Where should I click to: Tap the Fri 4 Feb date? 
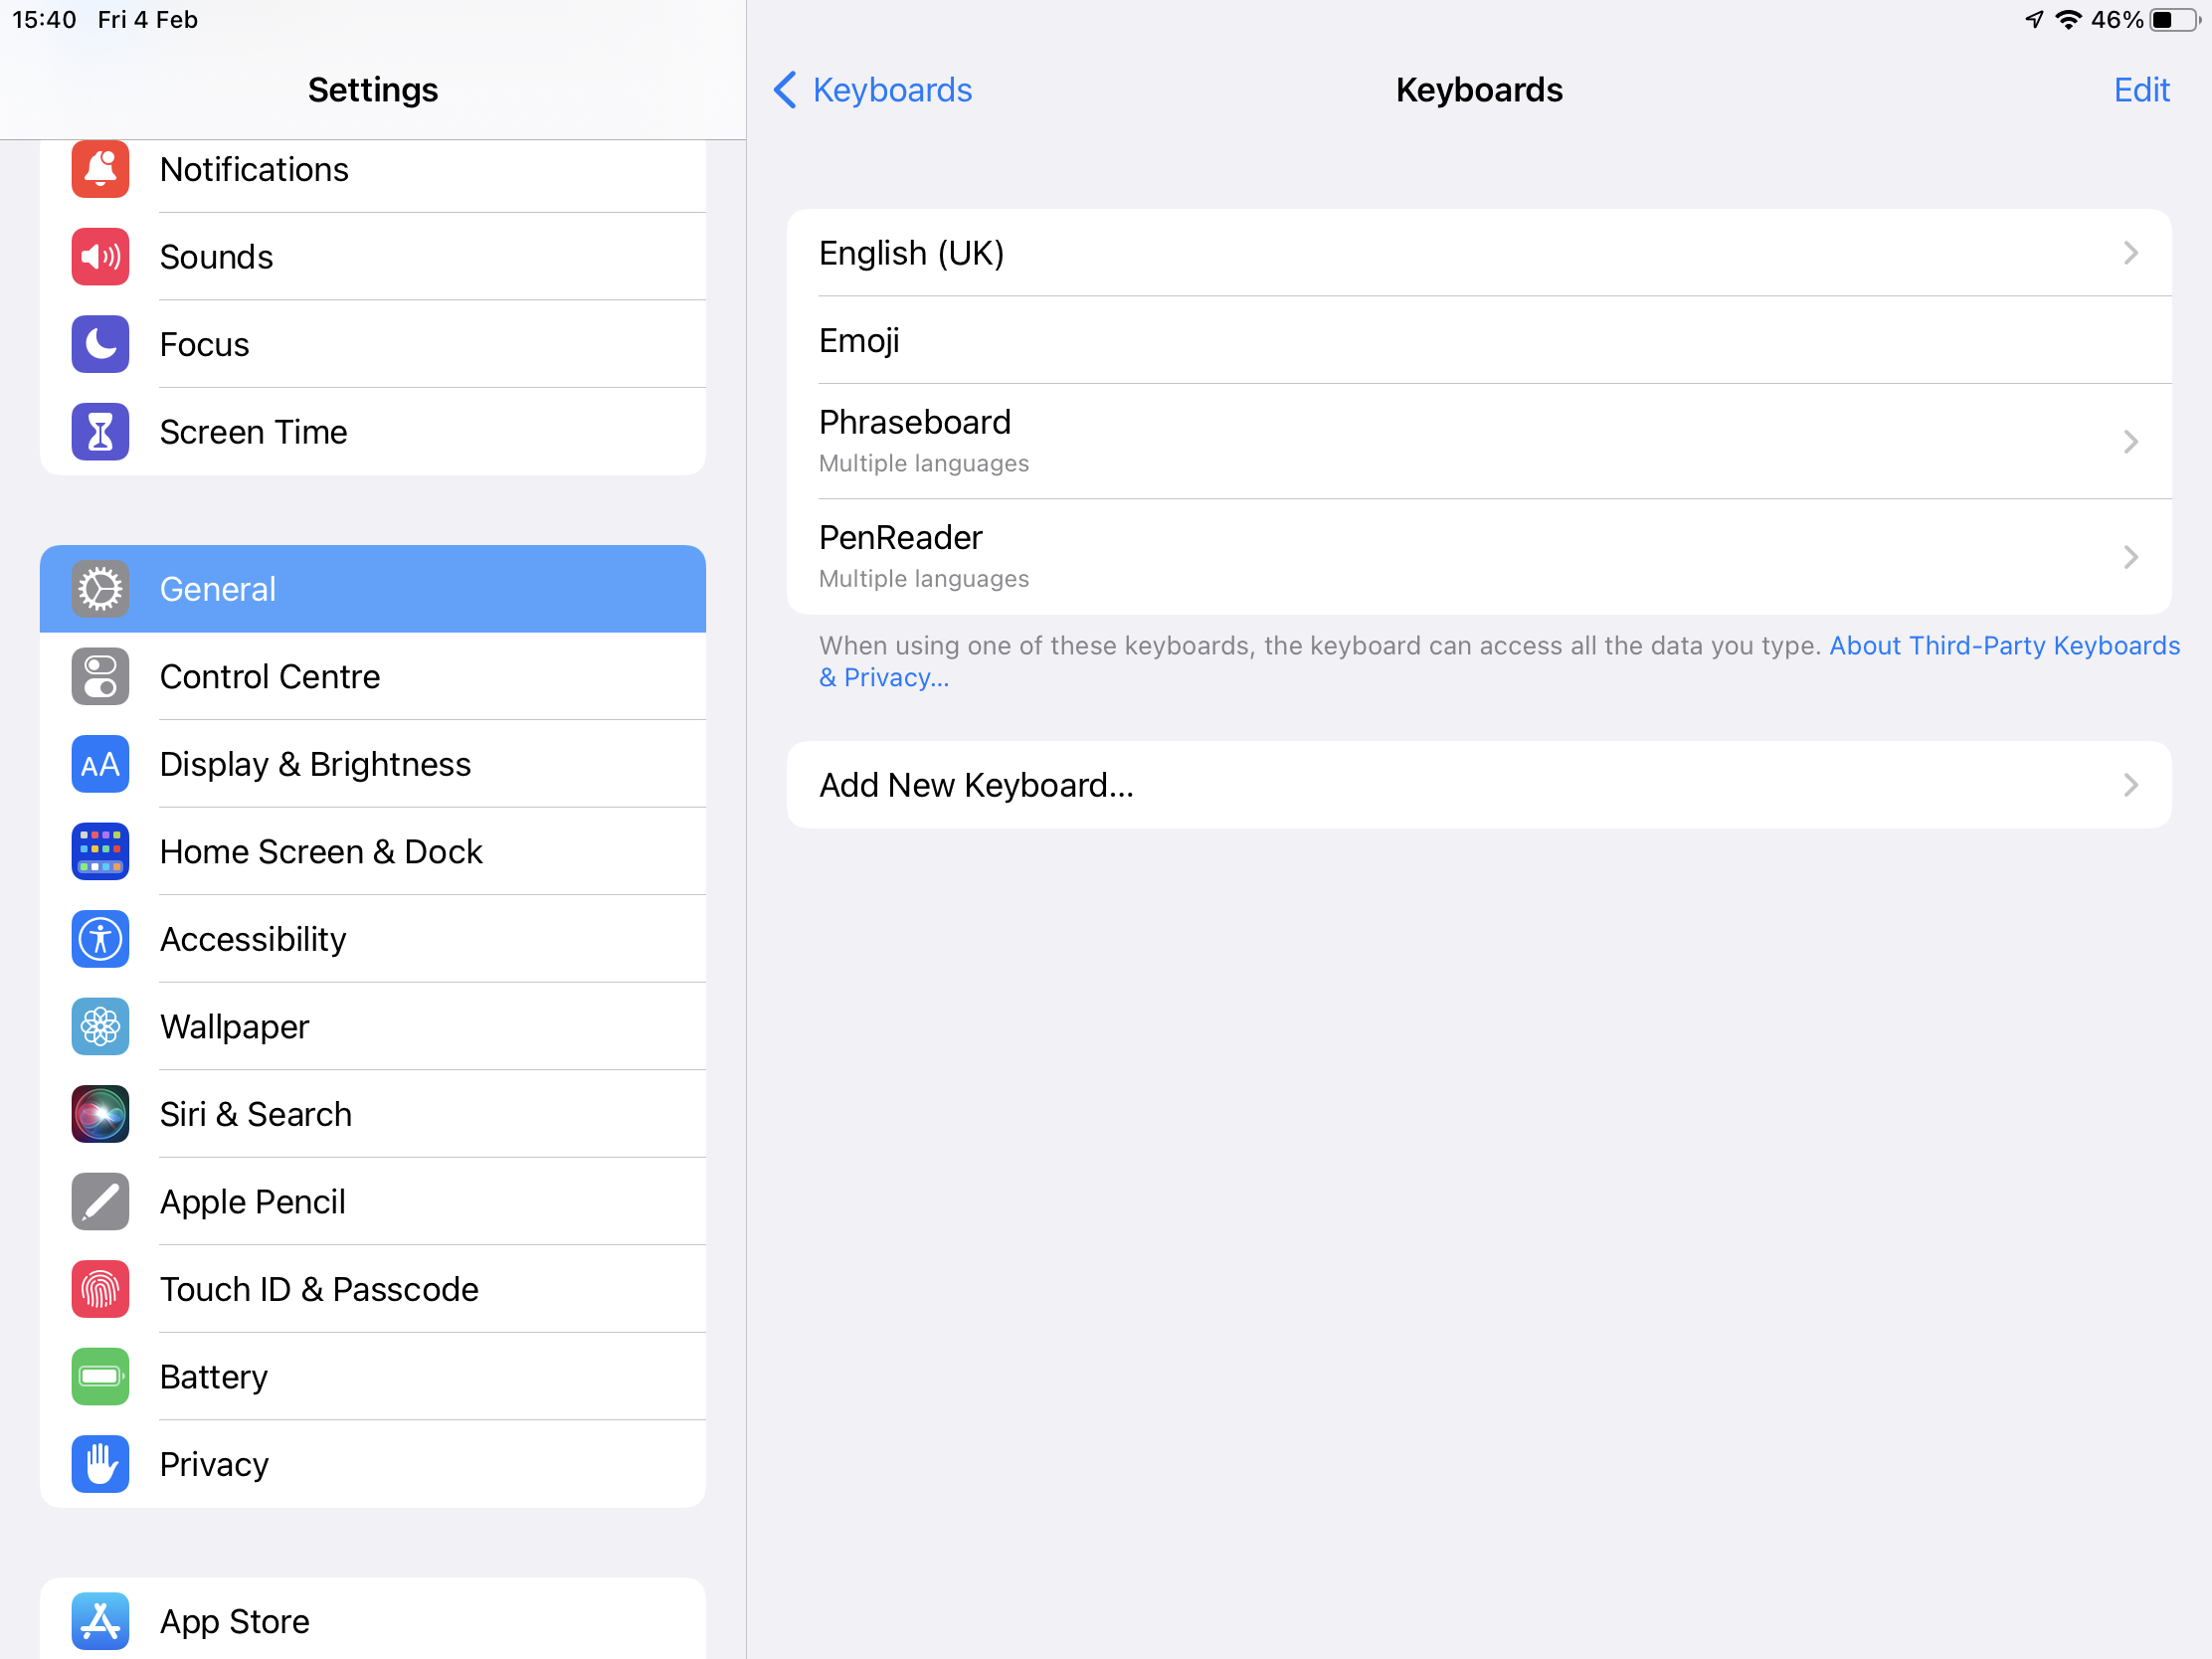click(148, 20)
